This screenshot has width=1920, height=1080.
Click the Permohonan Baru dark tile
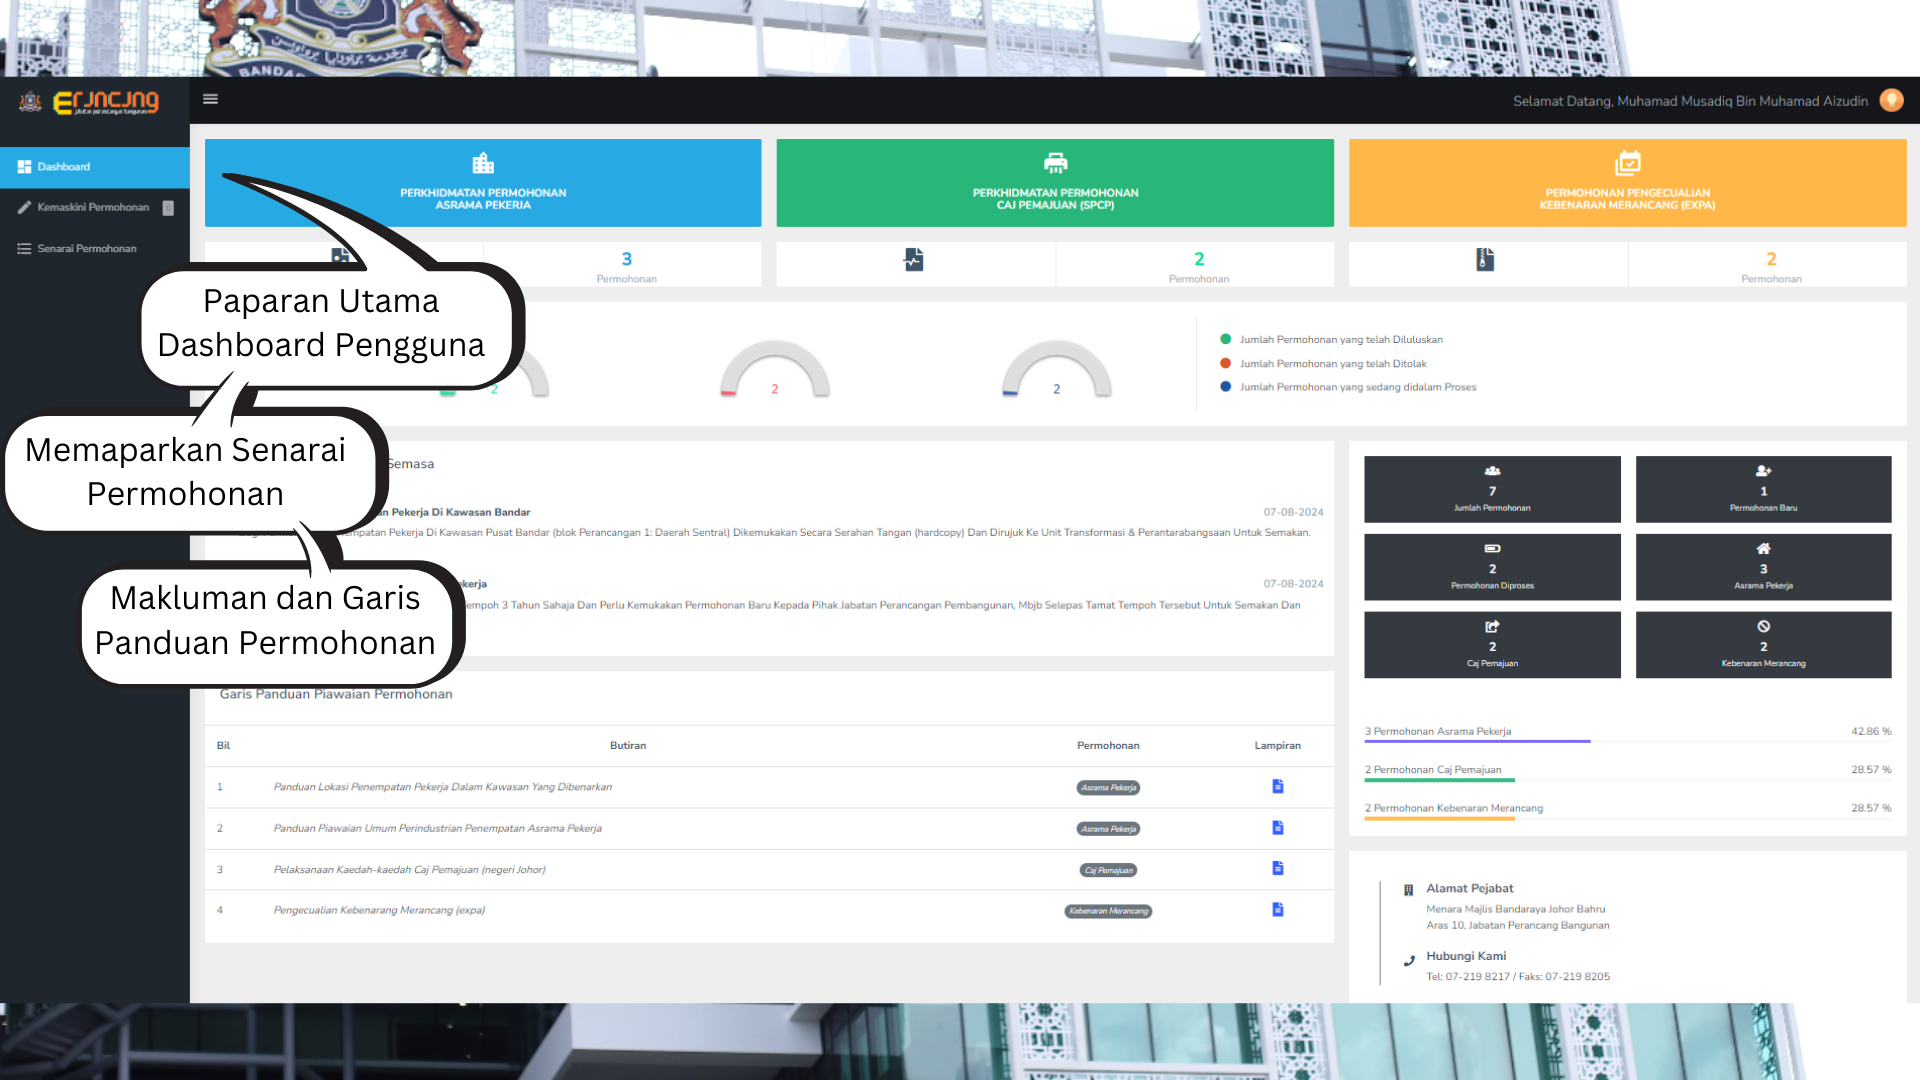[x=1763, y=490]
